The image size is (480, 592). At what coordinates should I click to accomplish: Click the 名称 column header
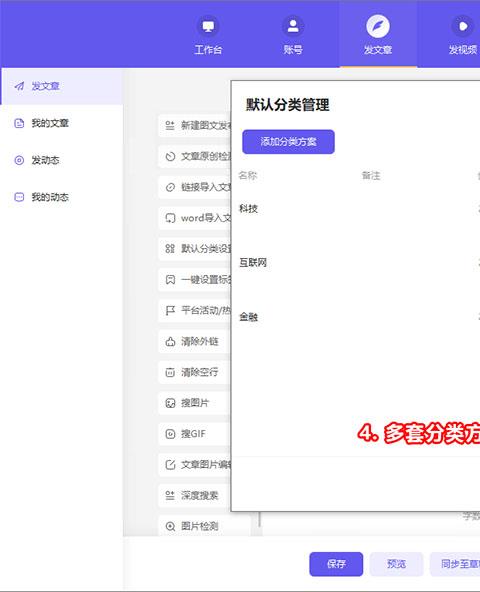tap(248, 176)
